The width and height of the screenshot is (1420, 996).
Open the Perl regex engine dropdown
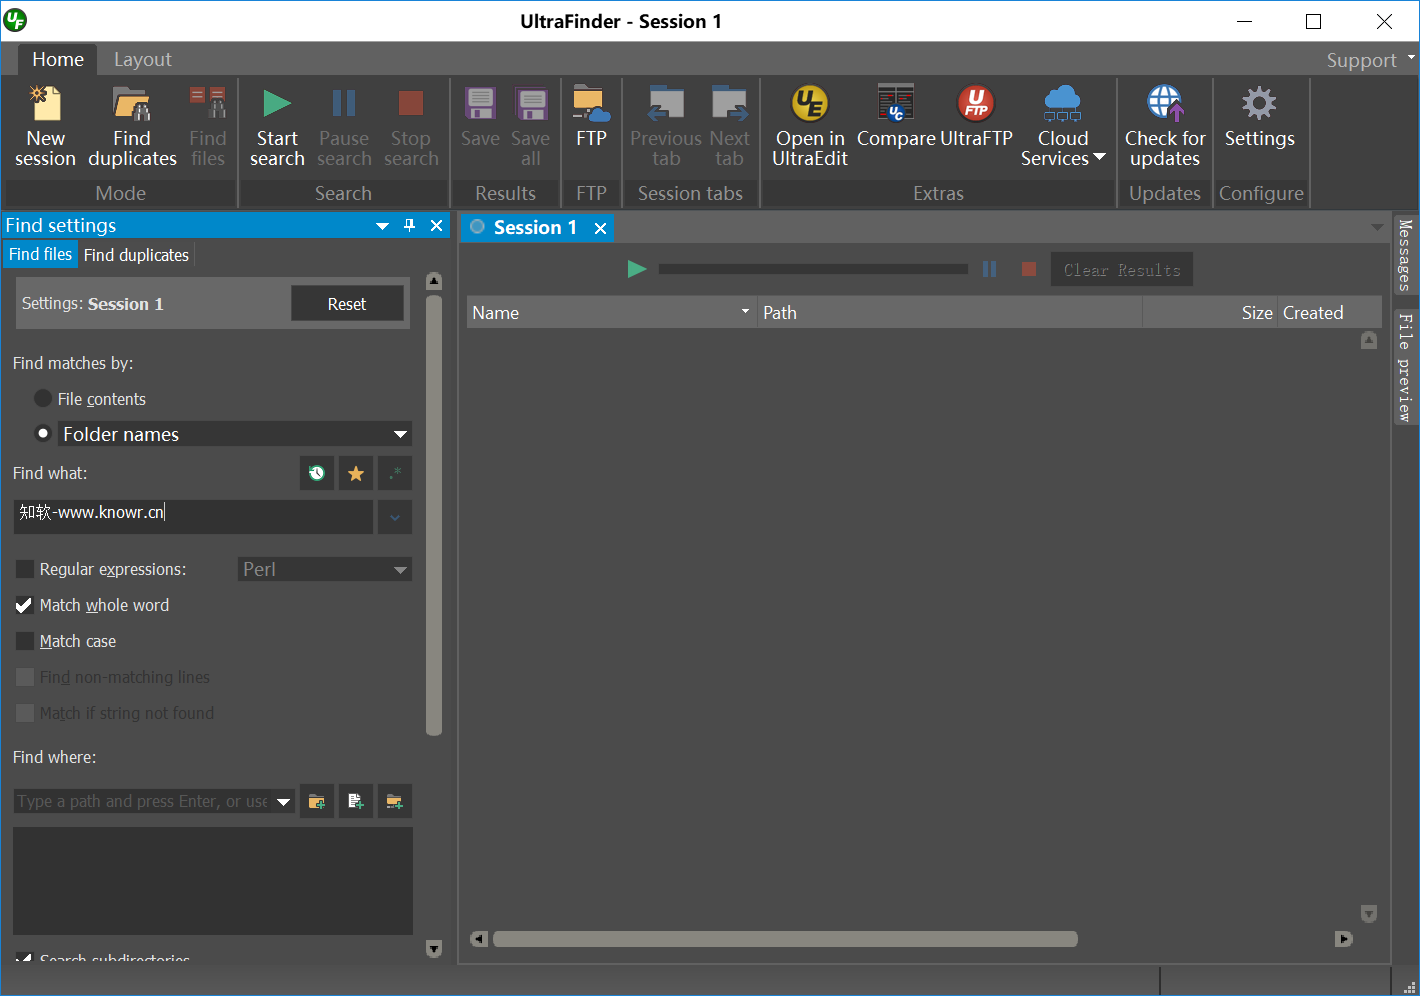pos(400,570)
